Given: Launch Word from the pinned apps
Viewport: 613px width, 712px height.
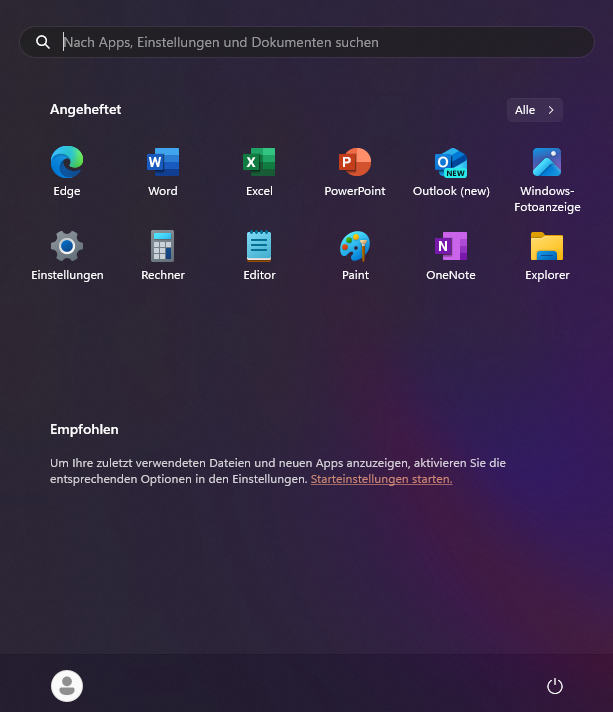Looking at the screenshot, I should 163,171.
